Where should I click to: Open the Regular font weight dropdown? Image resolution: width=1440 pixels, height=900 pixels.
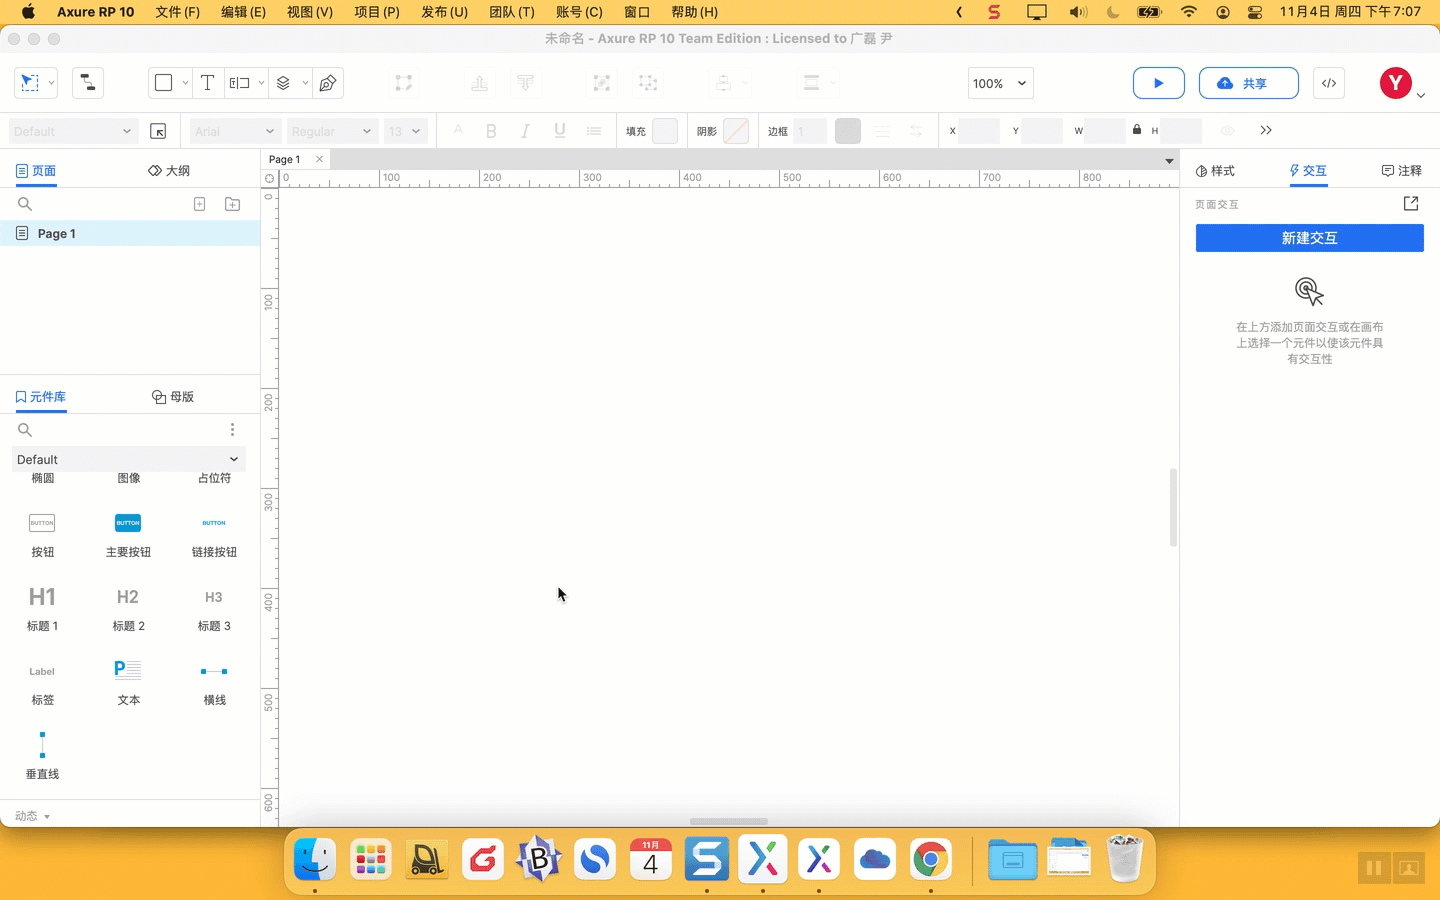click(331, 131)
